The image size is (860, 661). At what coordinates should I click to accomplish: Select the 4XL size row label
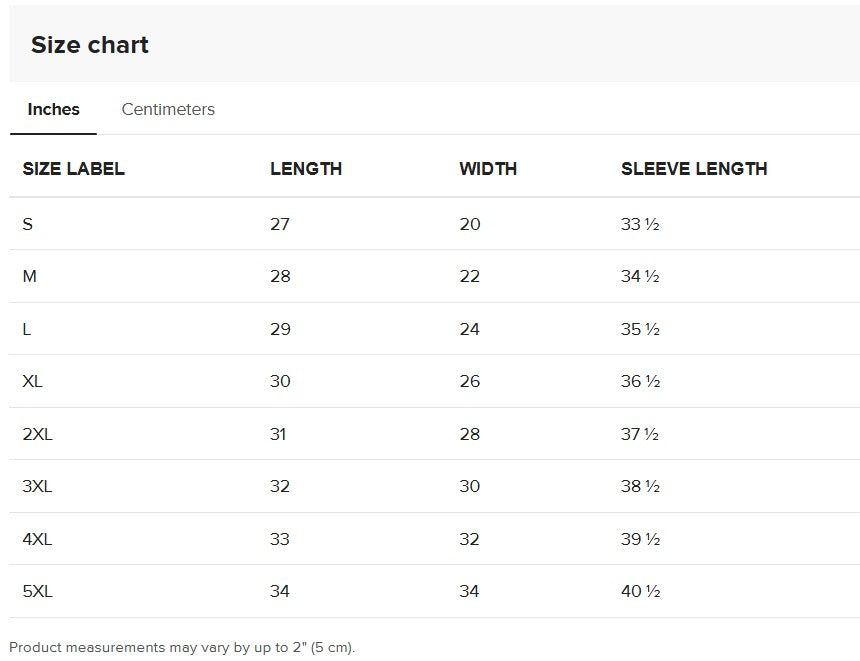click(37, 539)
